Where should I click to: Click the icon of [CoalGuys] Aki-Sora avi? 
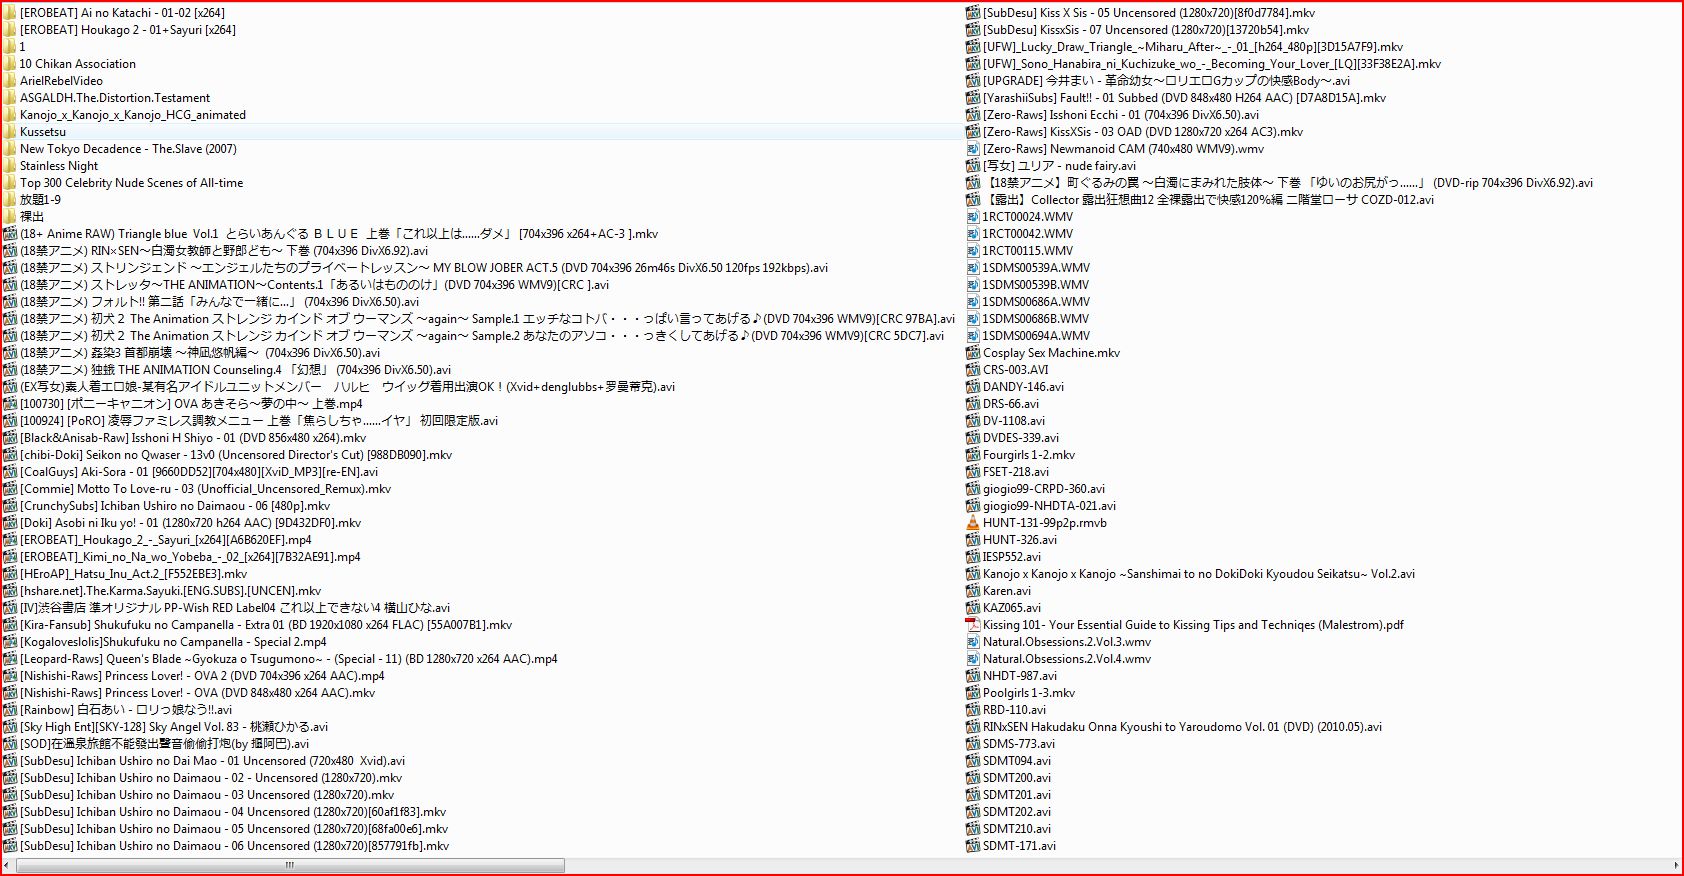click(10, 471)
